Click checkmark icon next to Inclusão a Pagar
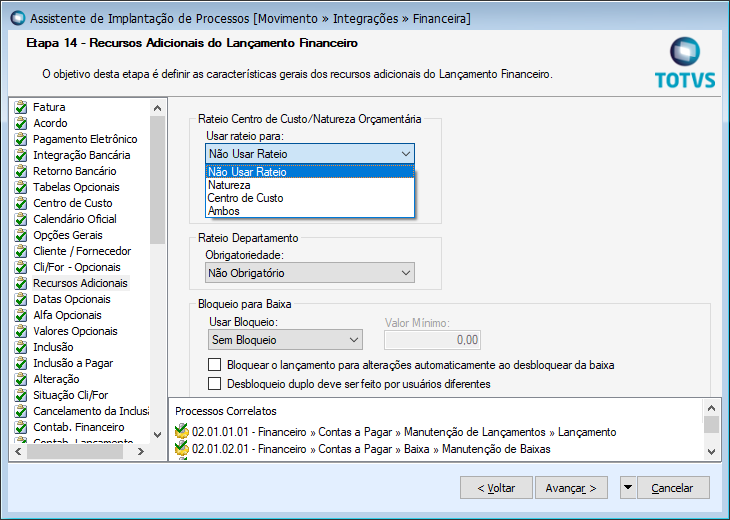Image resolution: width=730 pixels, height=520 pixels. coord(20,363)
